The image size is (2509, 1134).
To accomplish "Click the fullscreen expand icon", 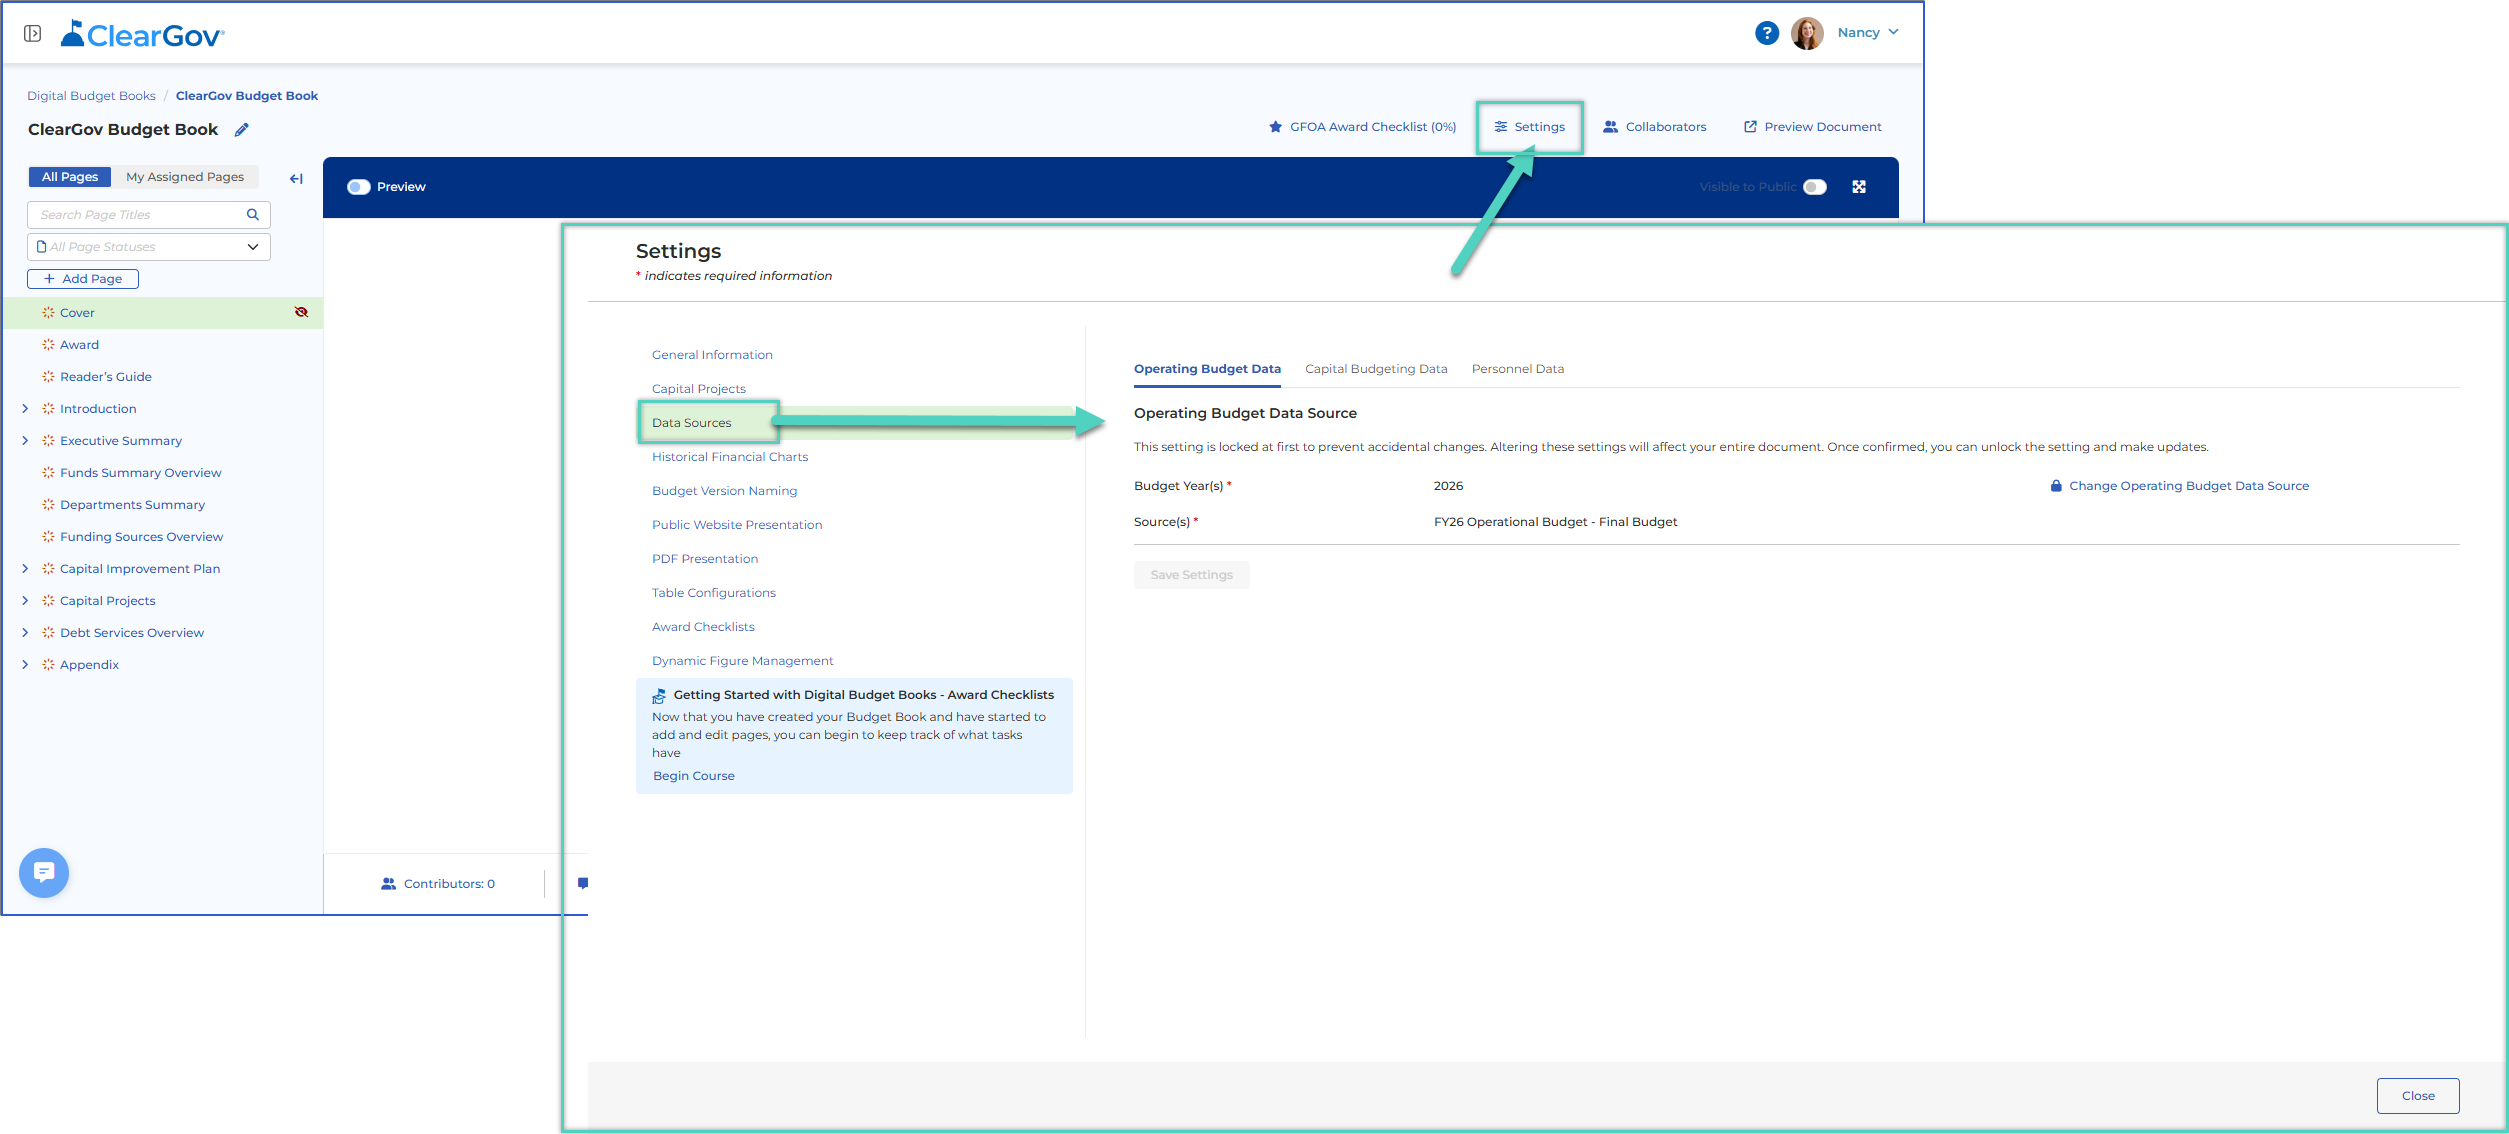I will pos(1859,187).
